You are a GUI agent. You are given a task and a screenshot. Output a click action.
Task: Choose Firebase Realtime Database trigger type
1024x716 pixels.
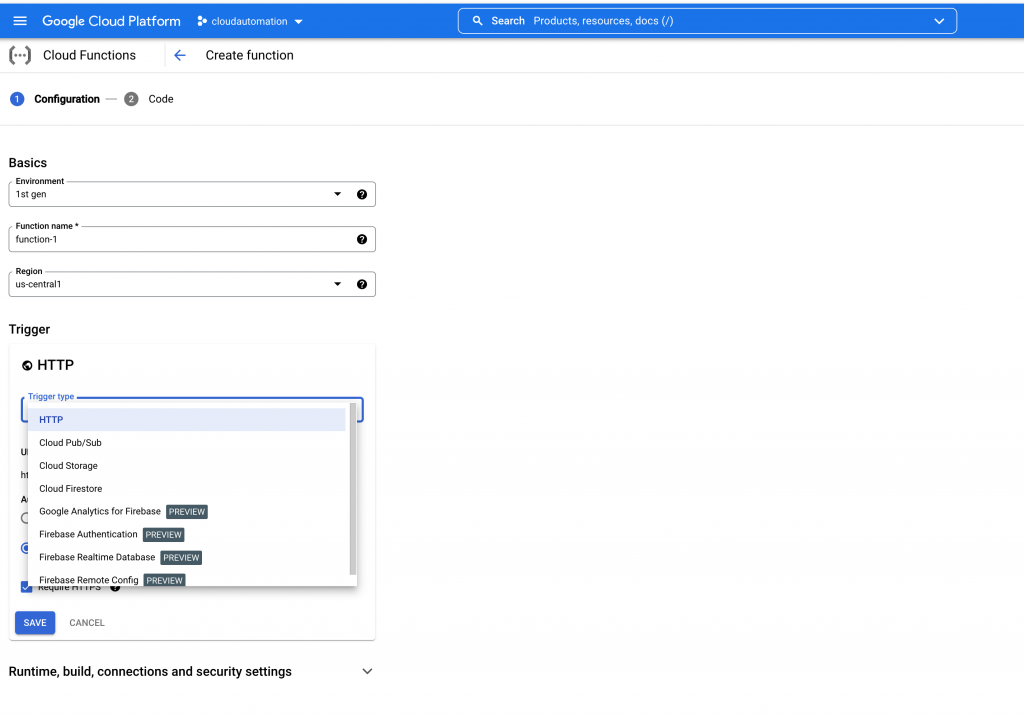coord(187,557)
